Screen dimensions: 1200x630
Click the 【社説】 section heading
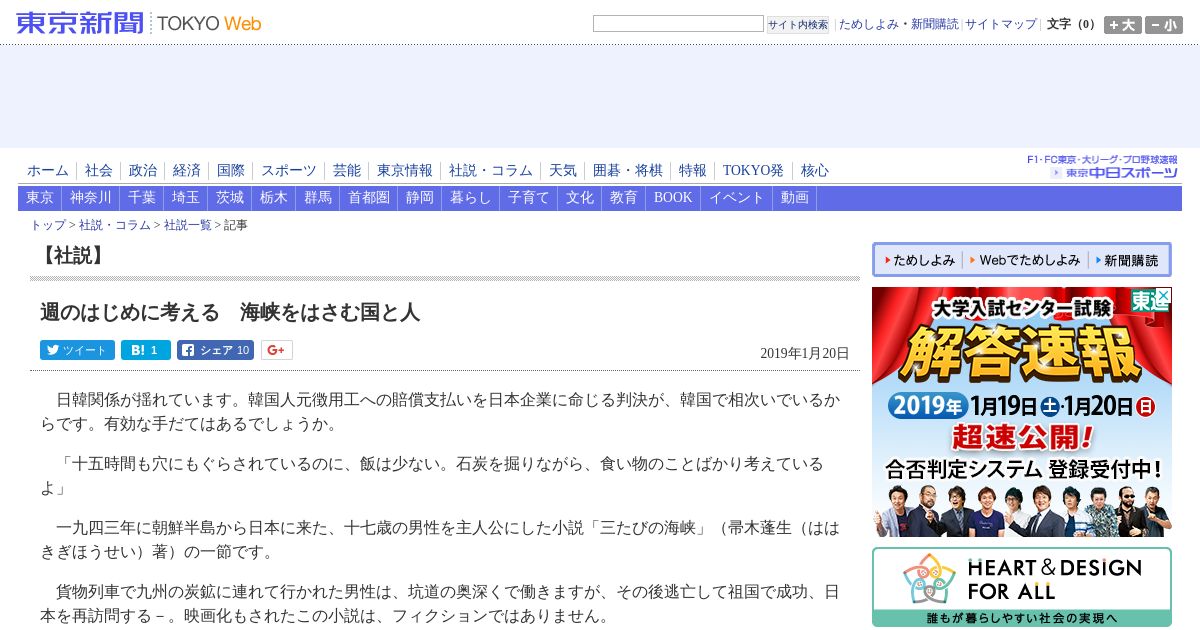(73, 255)
